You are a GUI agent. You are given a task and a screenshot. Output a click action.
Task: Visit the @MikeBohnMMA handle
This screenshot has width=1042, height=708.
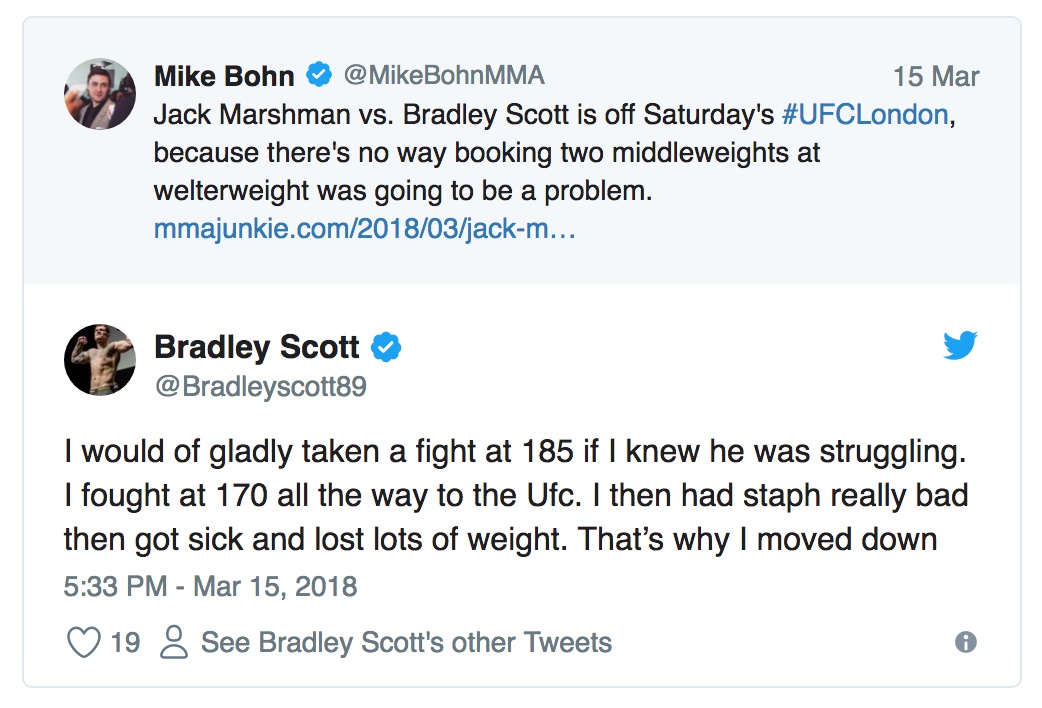click(x=444, y=75)
